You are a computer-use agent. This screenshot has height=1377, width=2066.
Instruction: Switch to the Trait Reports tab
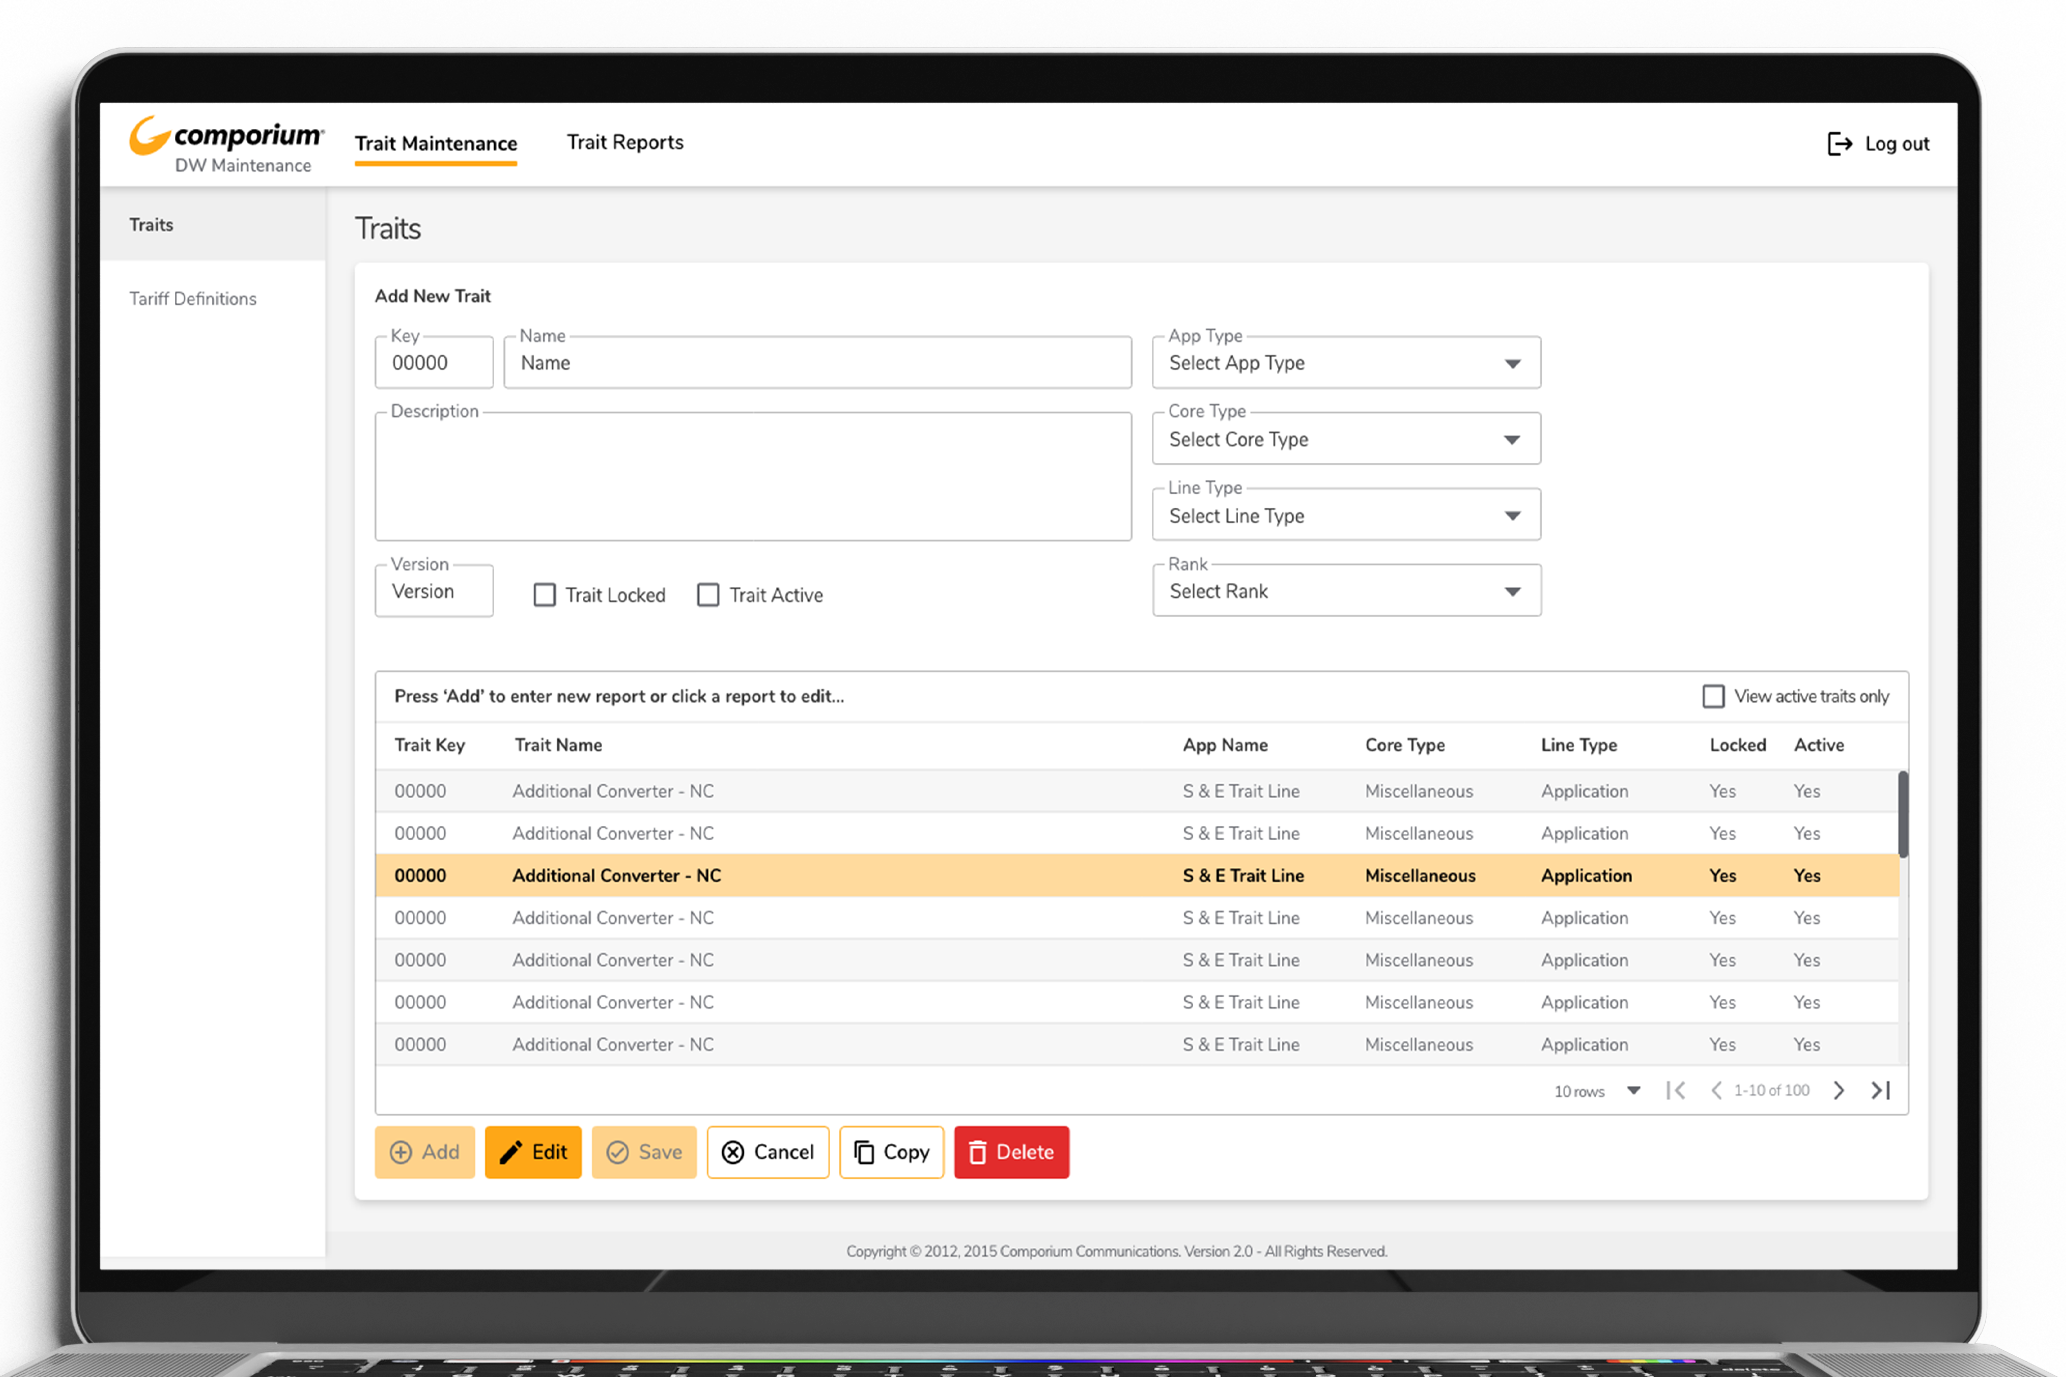click(x=625, y=143)
